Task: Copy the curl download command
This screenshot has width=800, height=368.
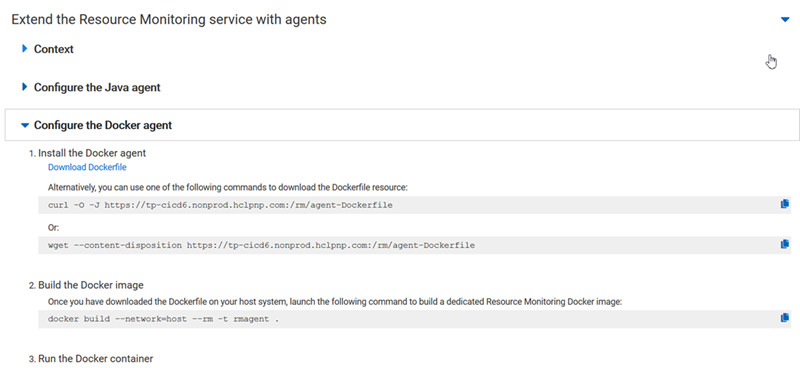Action: click(x=785, y=204)
